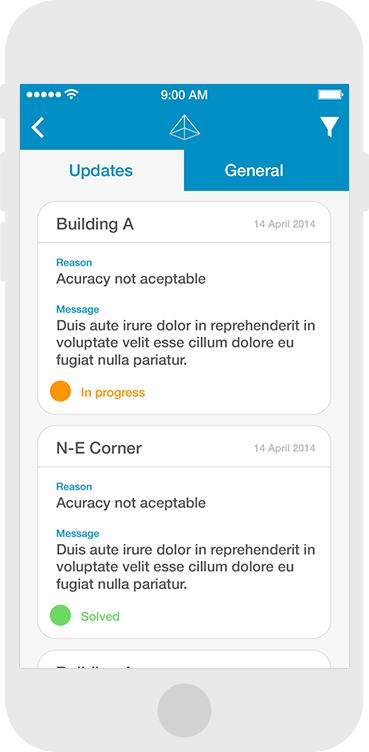
Task: Tap Building A message text
Action: [186, 343]
